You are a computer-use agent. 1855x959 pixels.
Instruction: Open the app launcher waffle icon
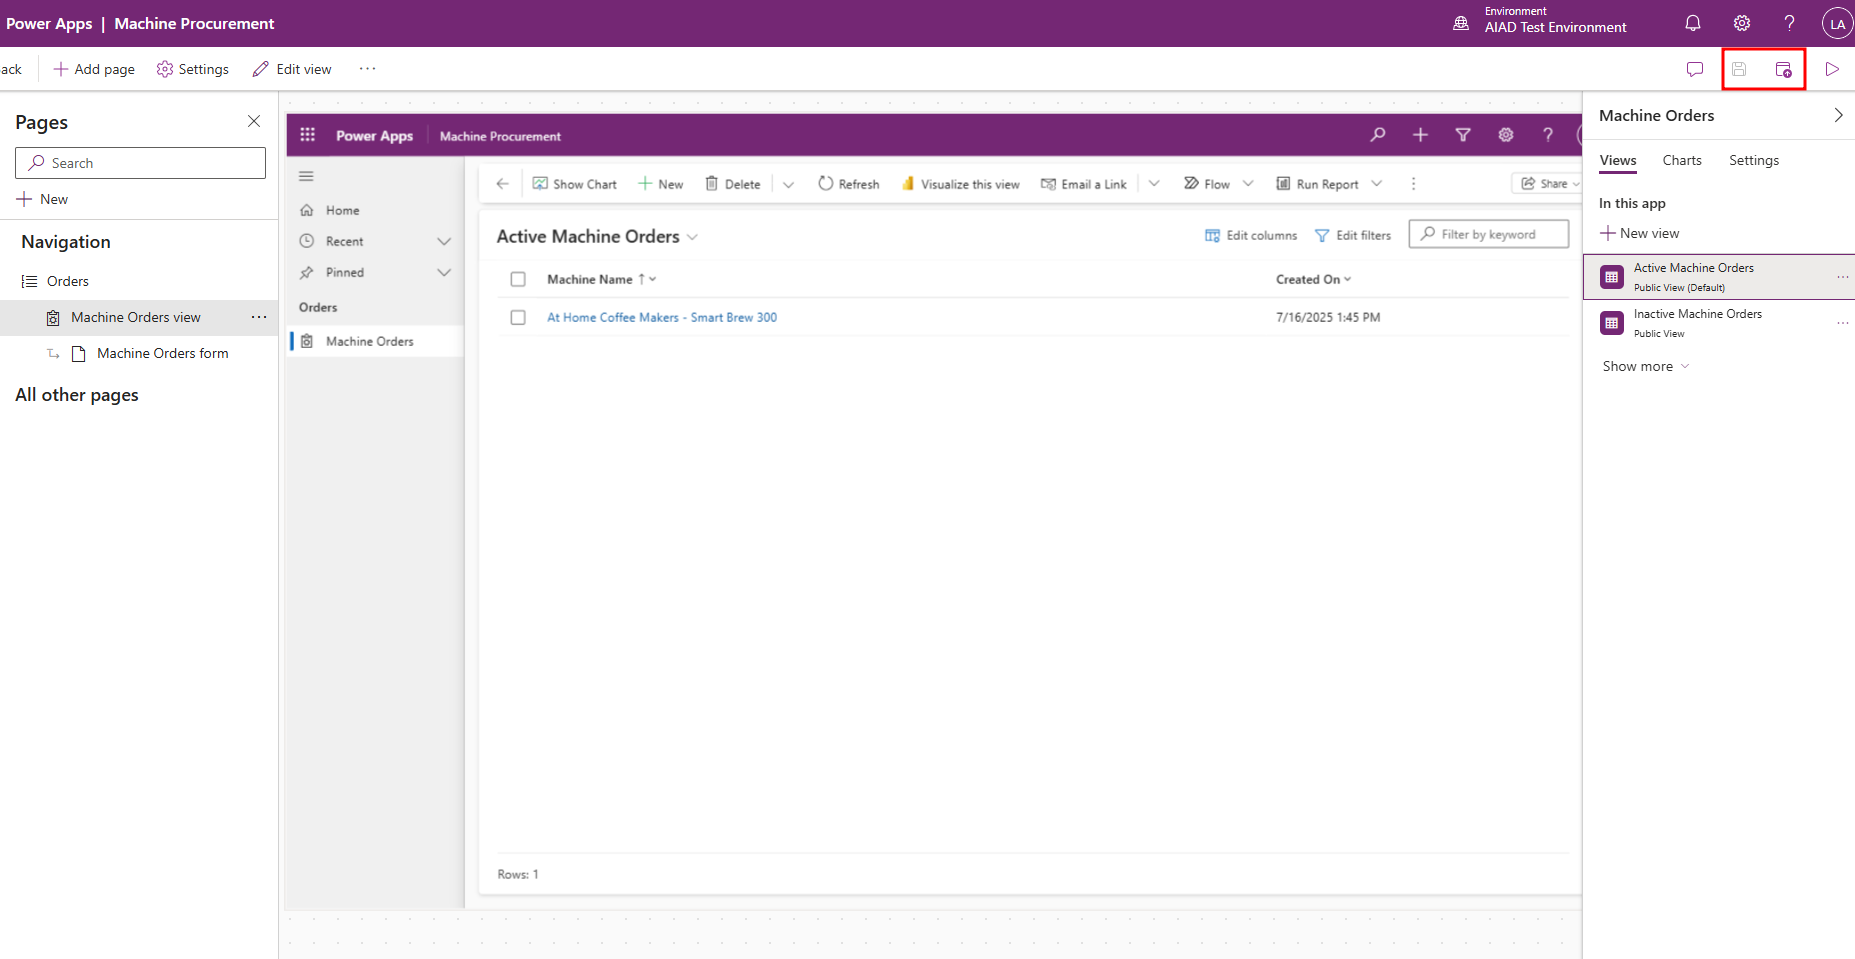[307, 135]
